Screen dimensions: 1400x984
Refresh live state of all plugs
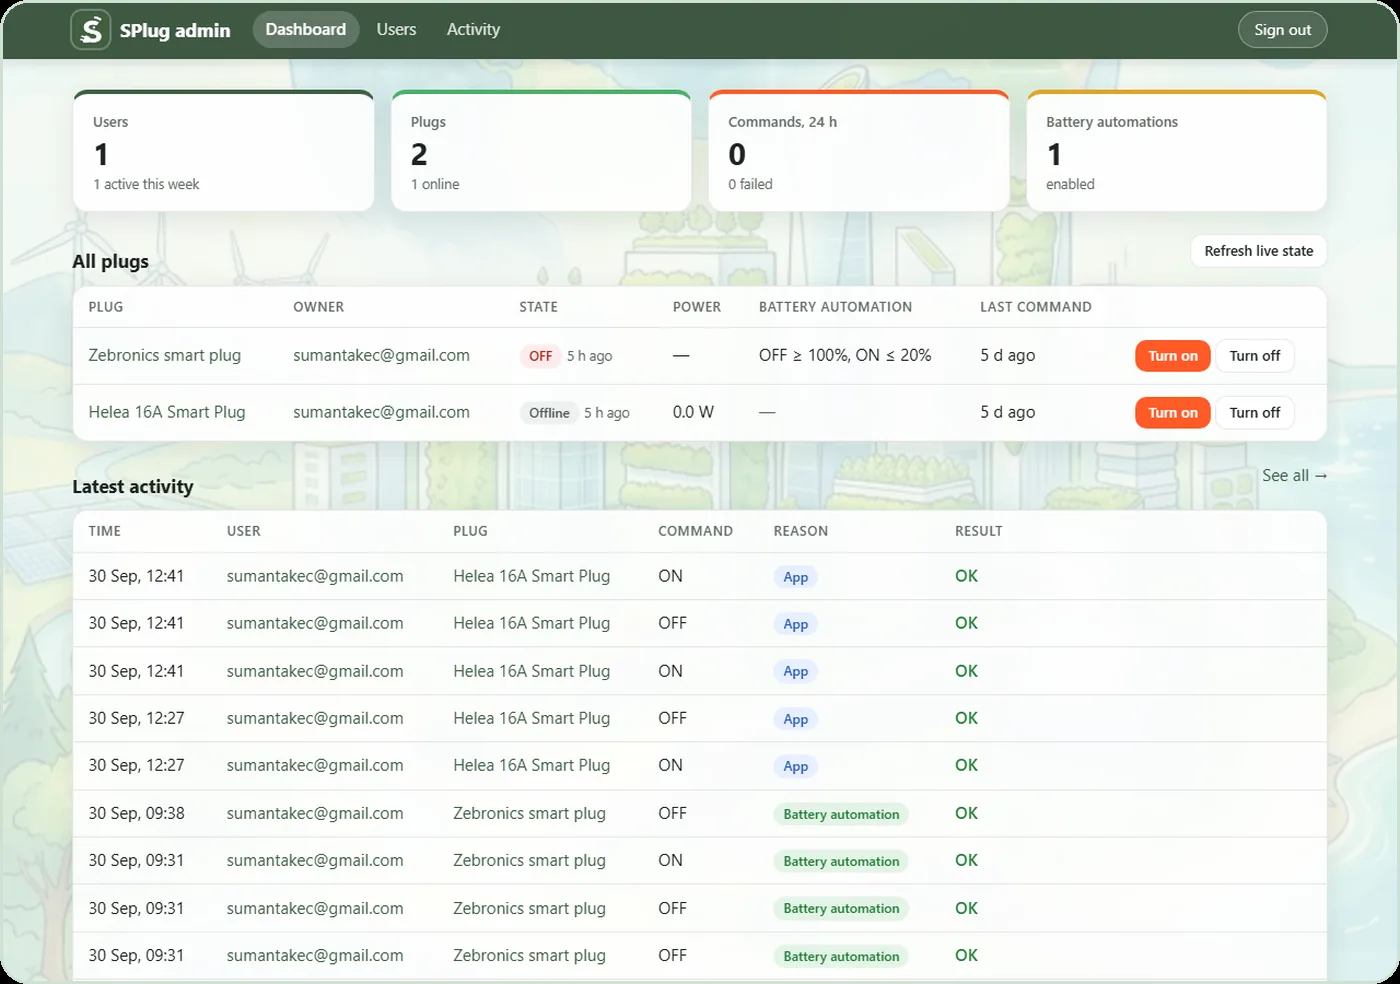1259,251
